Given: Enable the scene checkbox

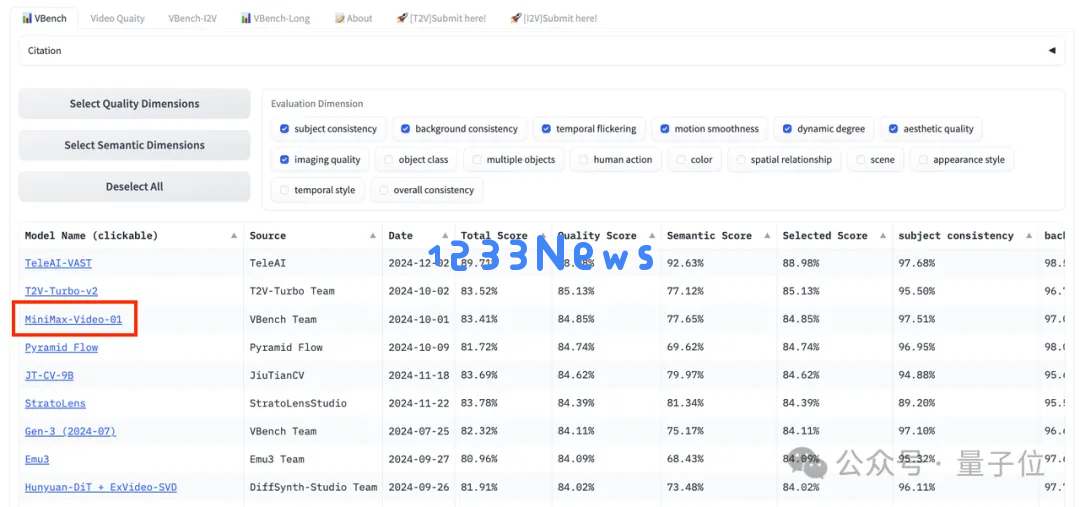Looking at the screenshot, I should [860, 160].
